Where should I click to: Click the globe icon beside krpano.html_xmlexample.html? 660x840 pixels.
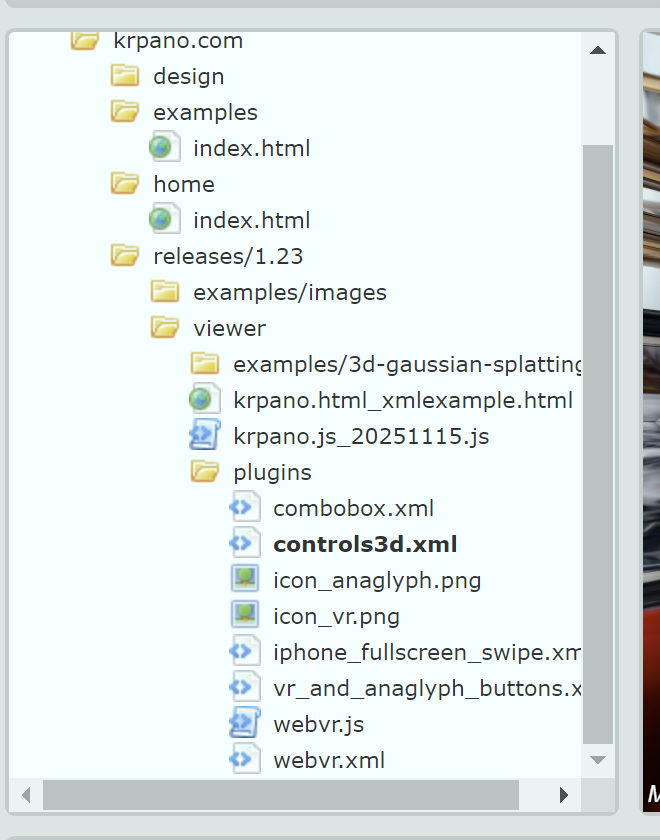tap(205, 400)
